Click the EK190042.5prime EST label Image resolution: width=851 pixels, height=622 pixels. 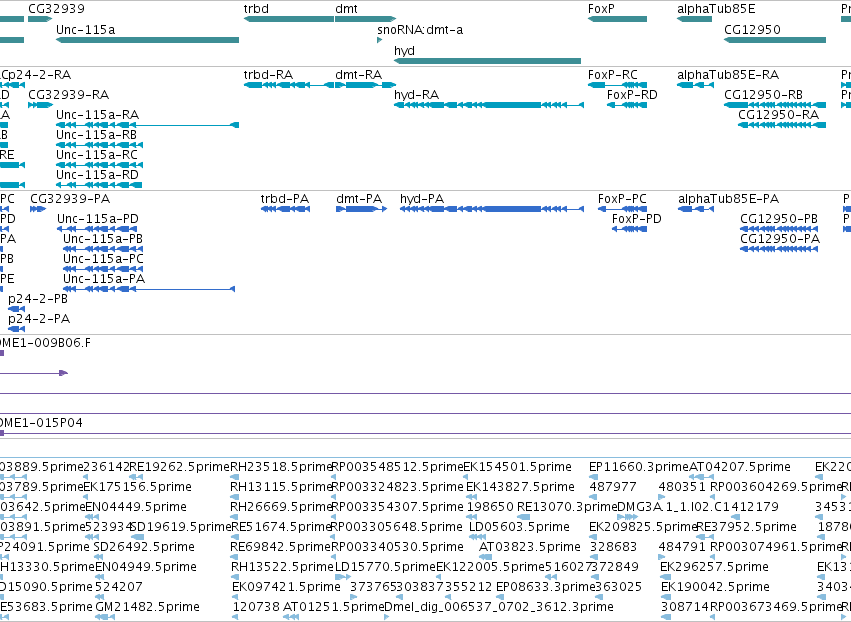pos(715,587)
